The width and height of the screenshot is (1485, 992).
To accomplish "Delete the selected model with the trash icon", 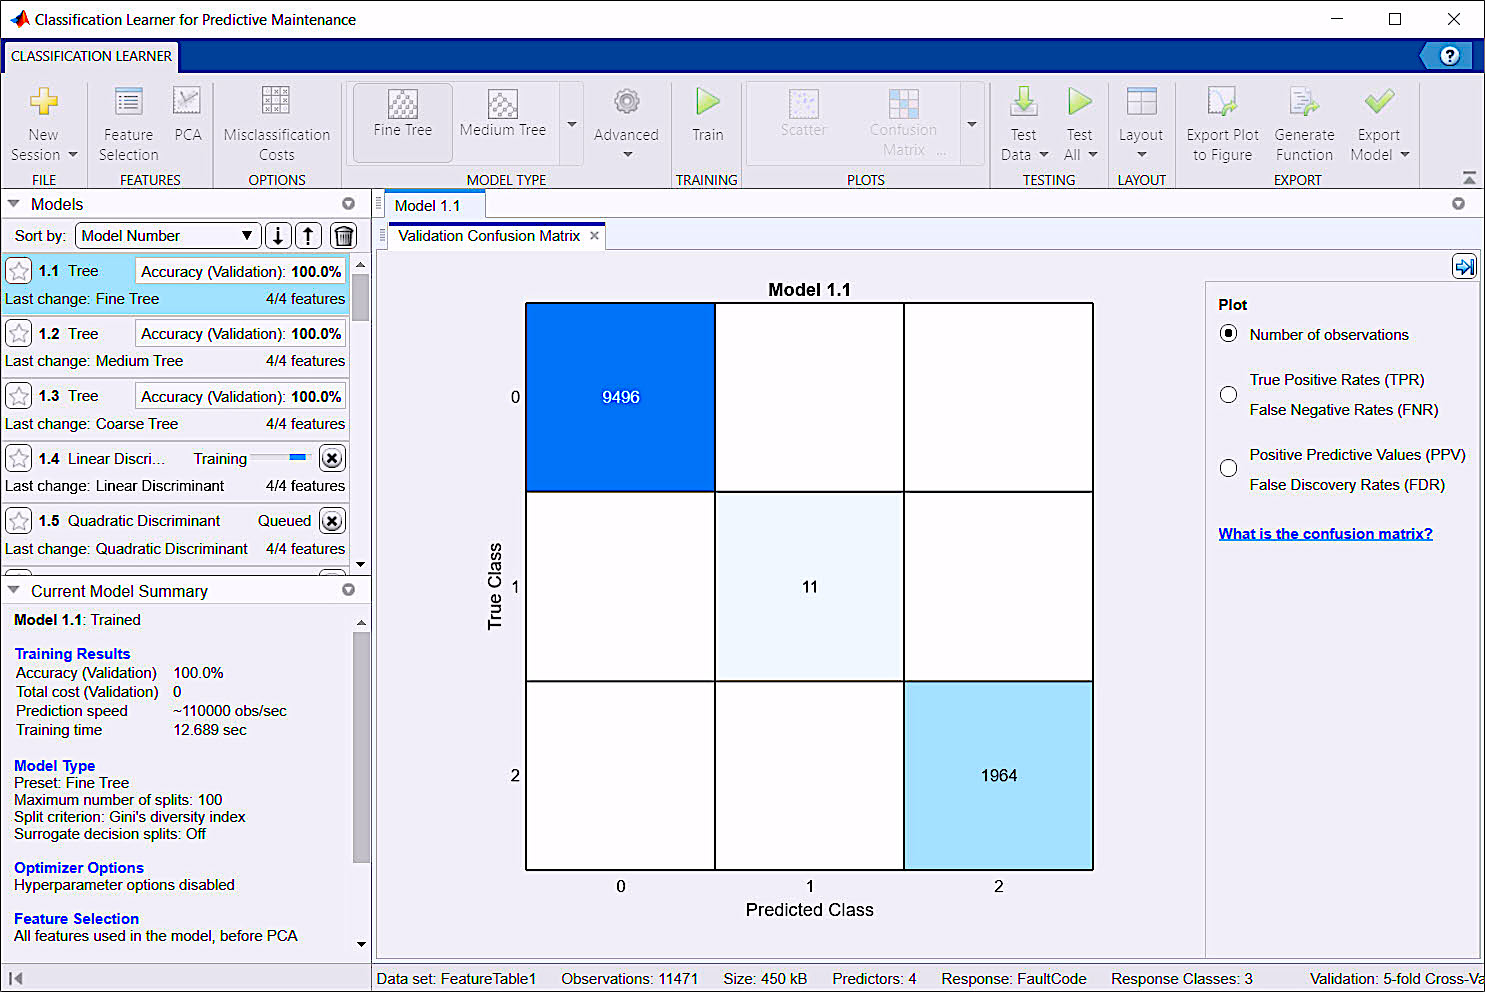I will pos(343,236).
